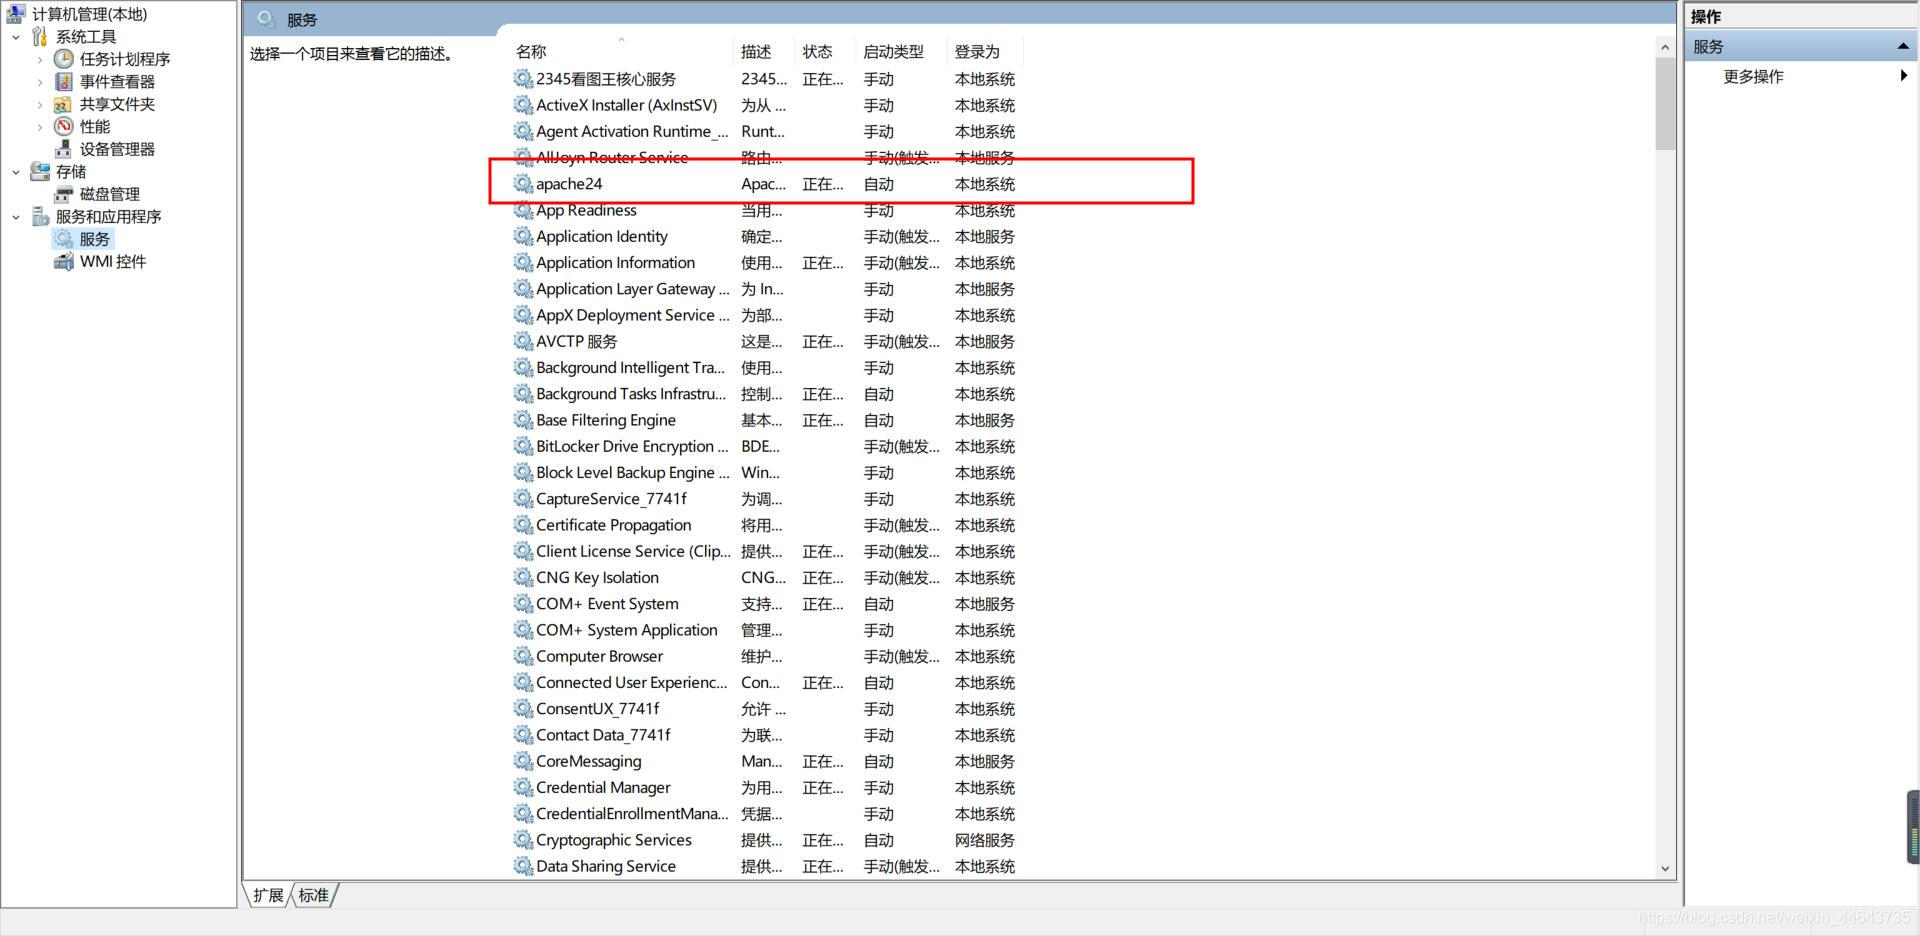Image resolution: width=1920 pixels, height=936 pixels.
Task: Click the Task Scheduler (任务计划程序) clock icon
Action: 64,59
